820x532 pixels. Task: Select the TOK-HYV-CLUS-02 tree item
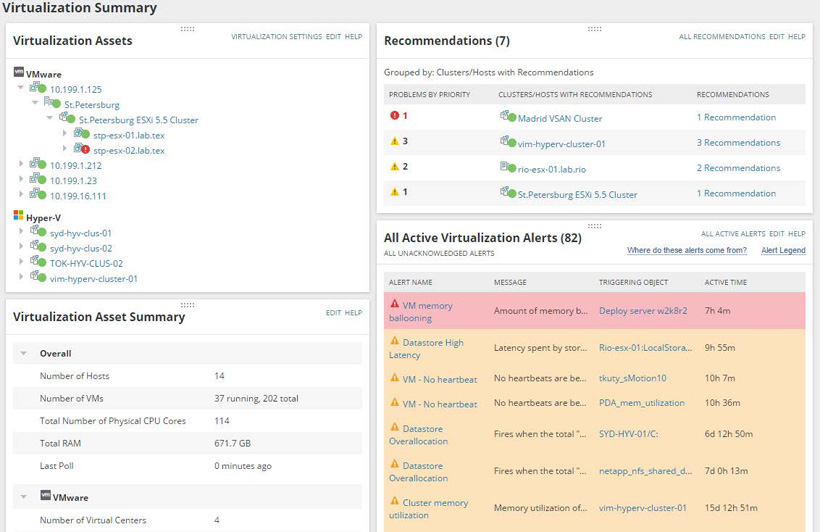click(86, 264)
